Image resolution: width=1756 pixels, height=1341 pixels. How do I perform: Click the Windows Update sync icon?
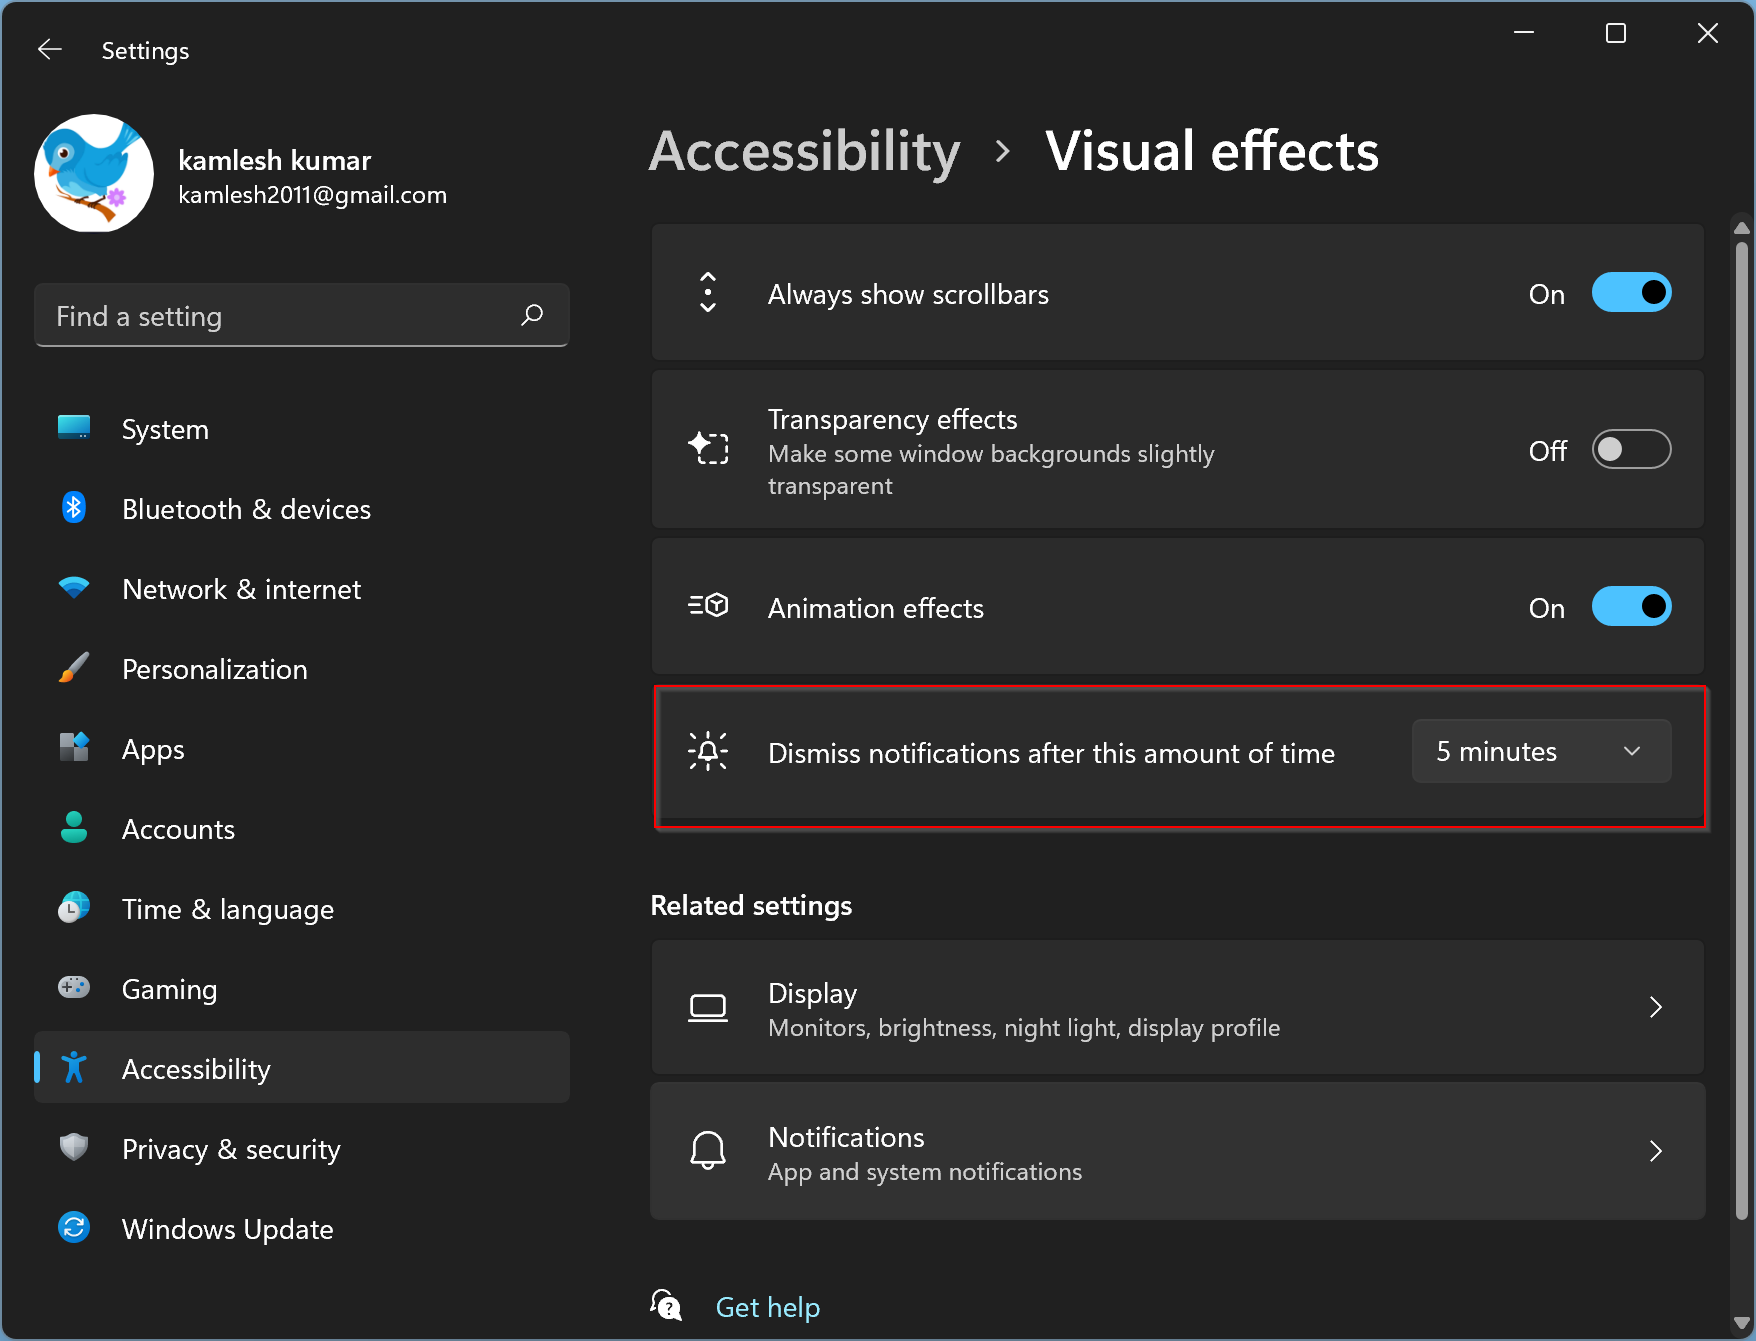74,1227
